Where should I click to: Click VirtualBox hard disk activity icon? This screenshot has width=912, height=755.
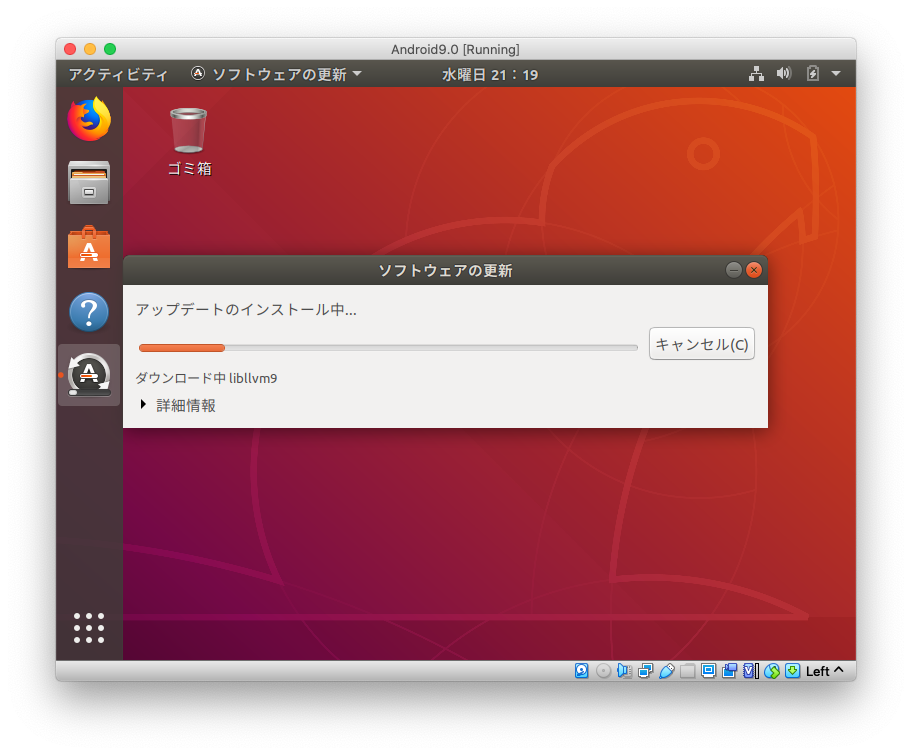[582, 671]
